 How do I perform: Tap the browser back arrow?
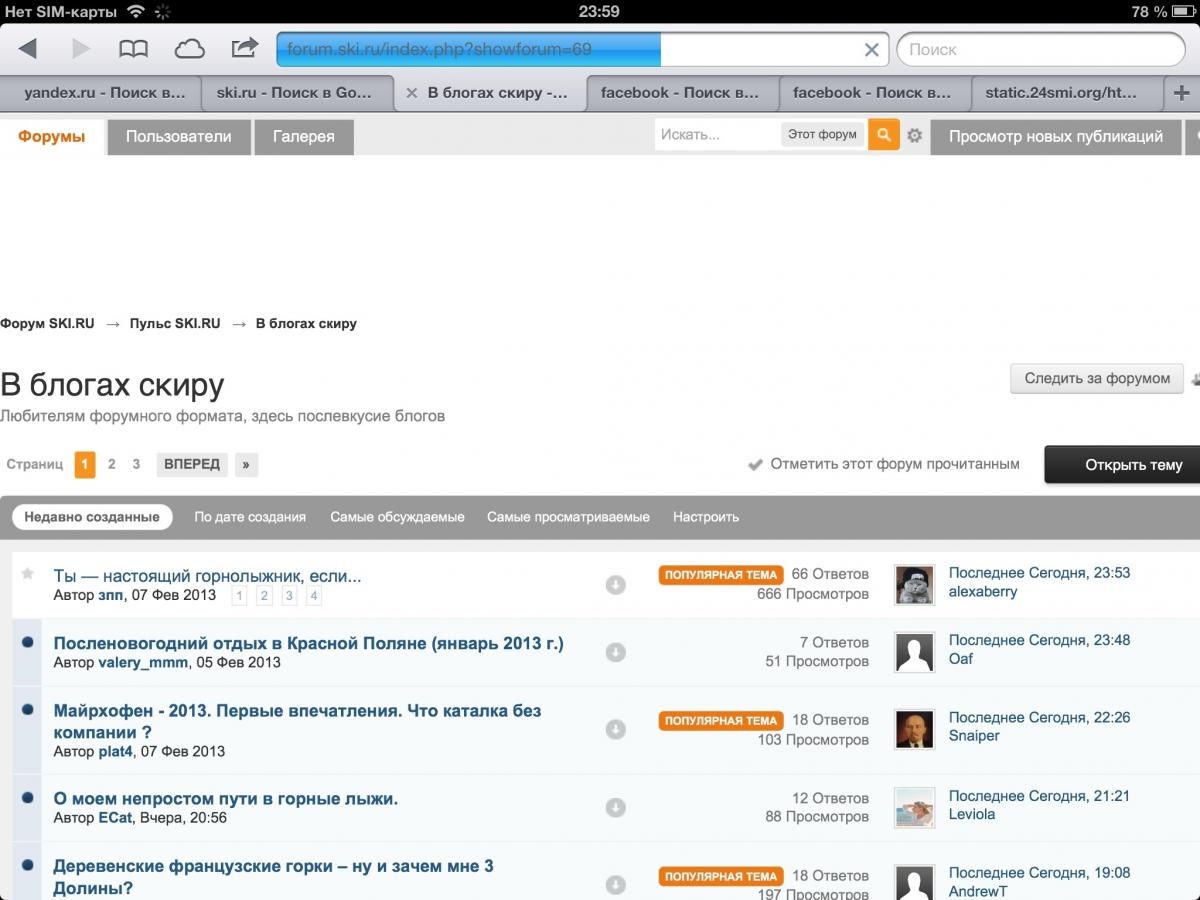coord(28,49)
